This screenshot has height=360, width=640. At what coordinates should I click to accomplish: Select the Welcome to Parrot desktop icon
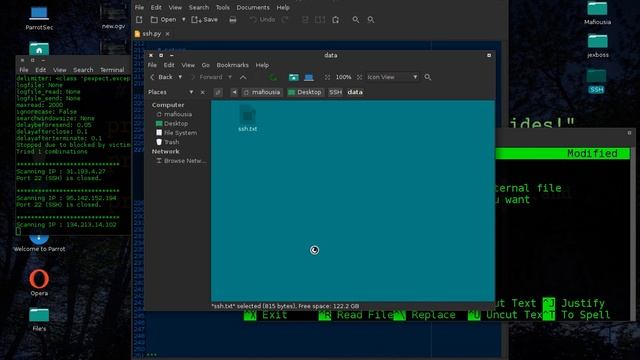pyautogui.click(x=39, y=243)
